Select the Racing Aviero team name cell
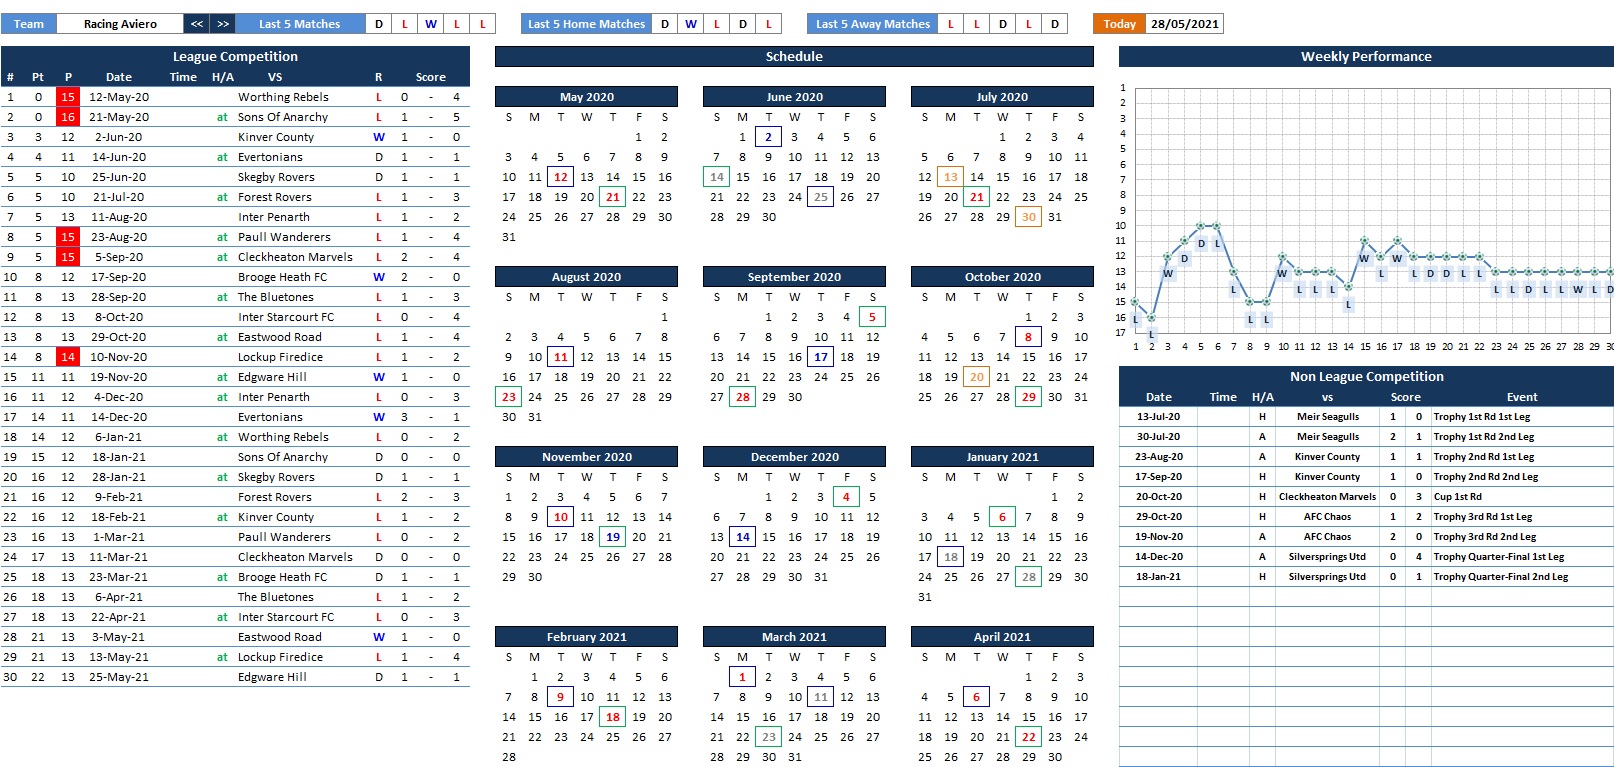1614x767 pixels. point(120,24)
